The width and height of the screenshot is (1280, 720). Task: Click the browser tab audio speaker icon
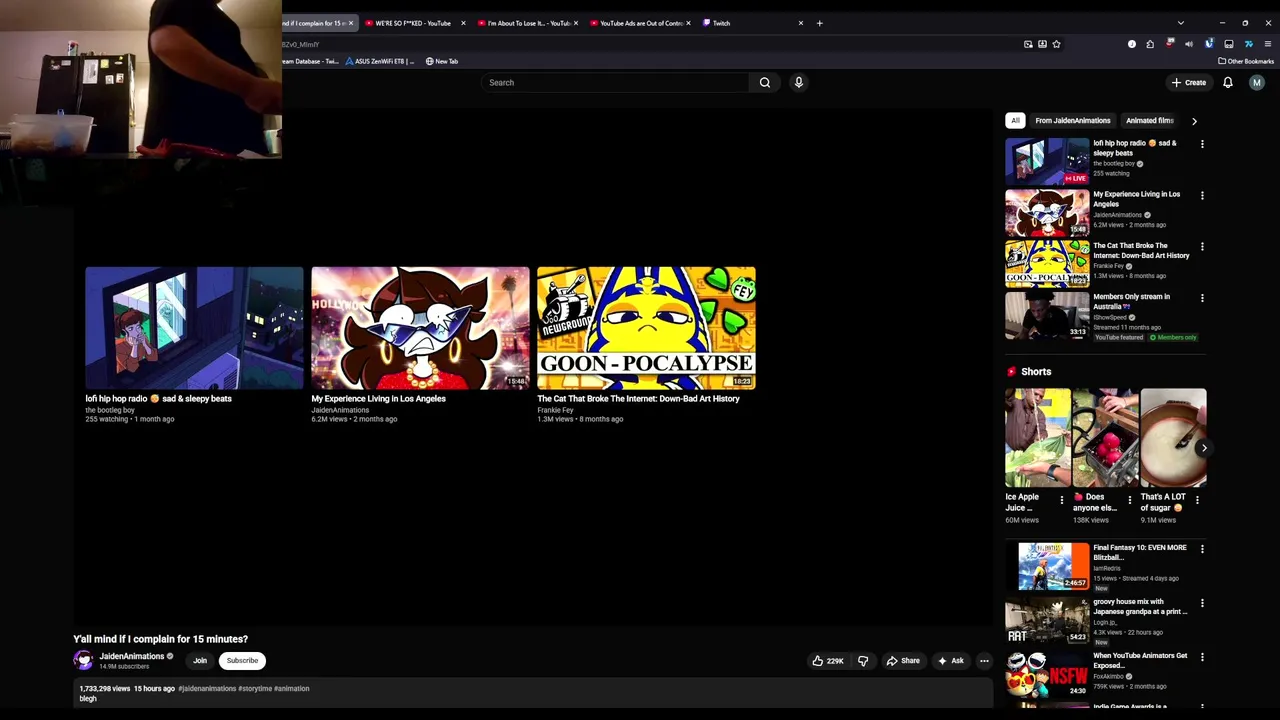pos(1189,44)
